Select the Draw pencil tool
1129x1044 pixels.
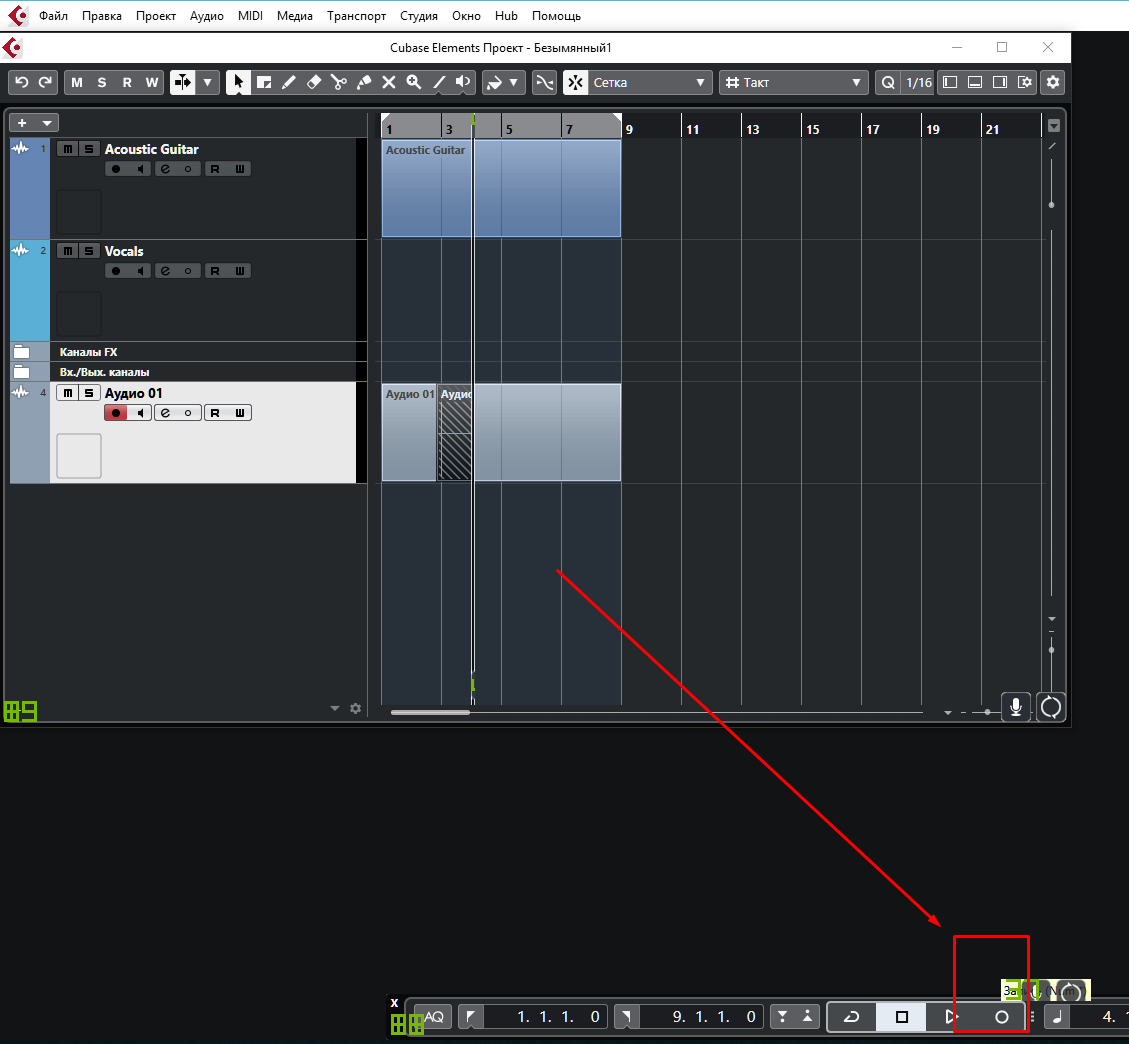(x=289, y=82)
